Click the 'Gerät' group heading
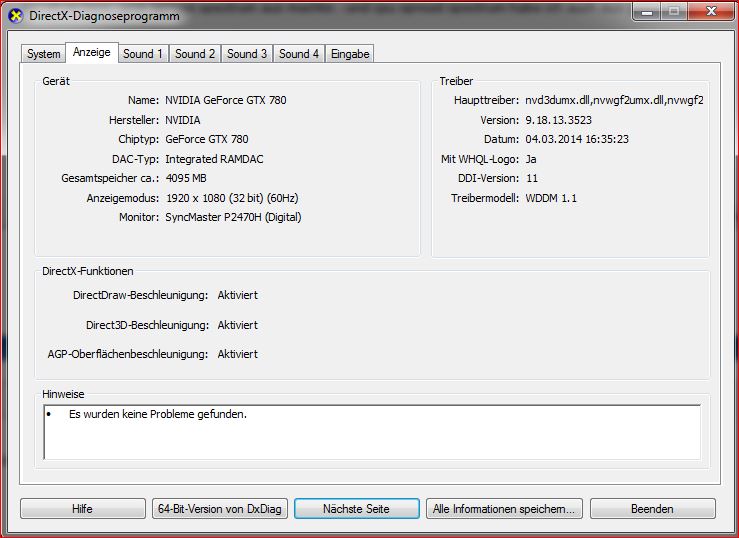 click(x=56, y=81)
